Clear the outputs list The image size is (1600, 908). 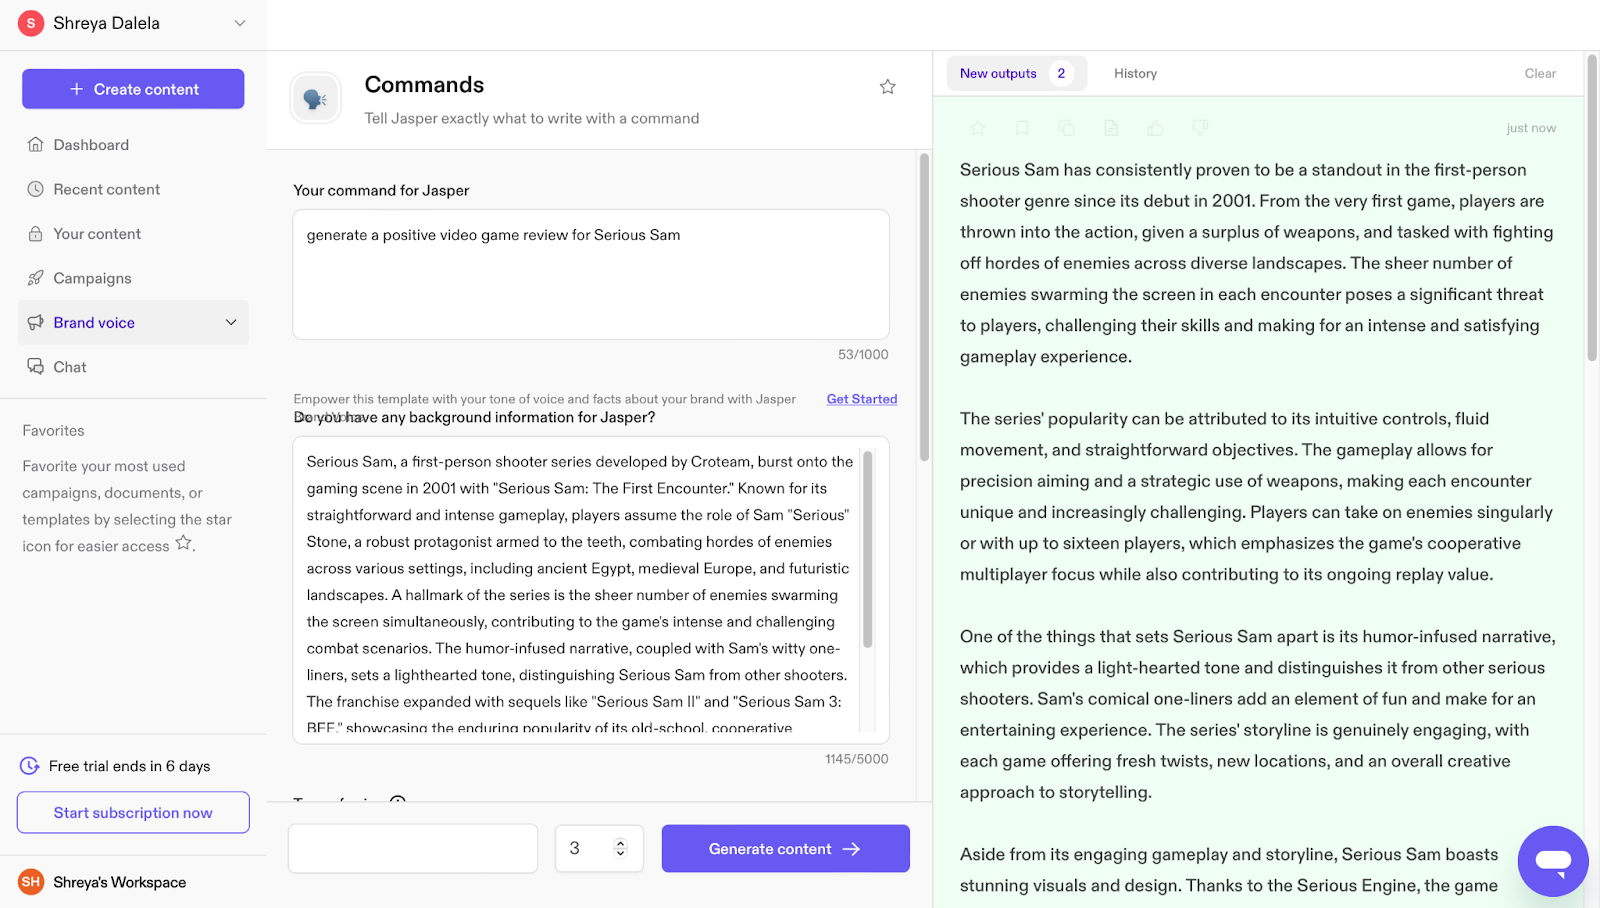(x=1540, y=73)
